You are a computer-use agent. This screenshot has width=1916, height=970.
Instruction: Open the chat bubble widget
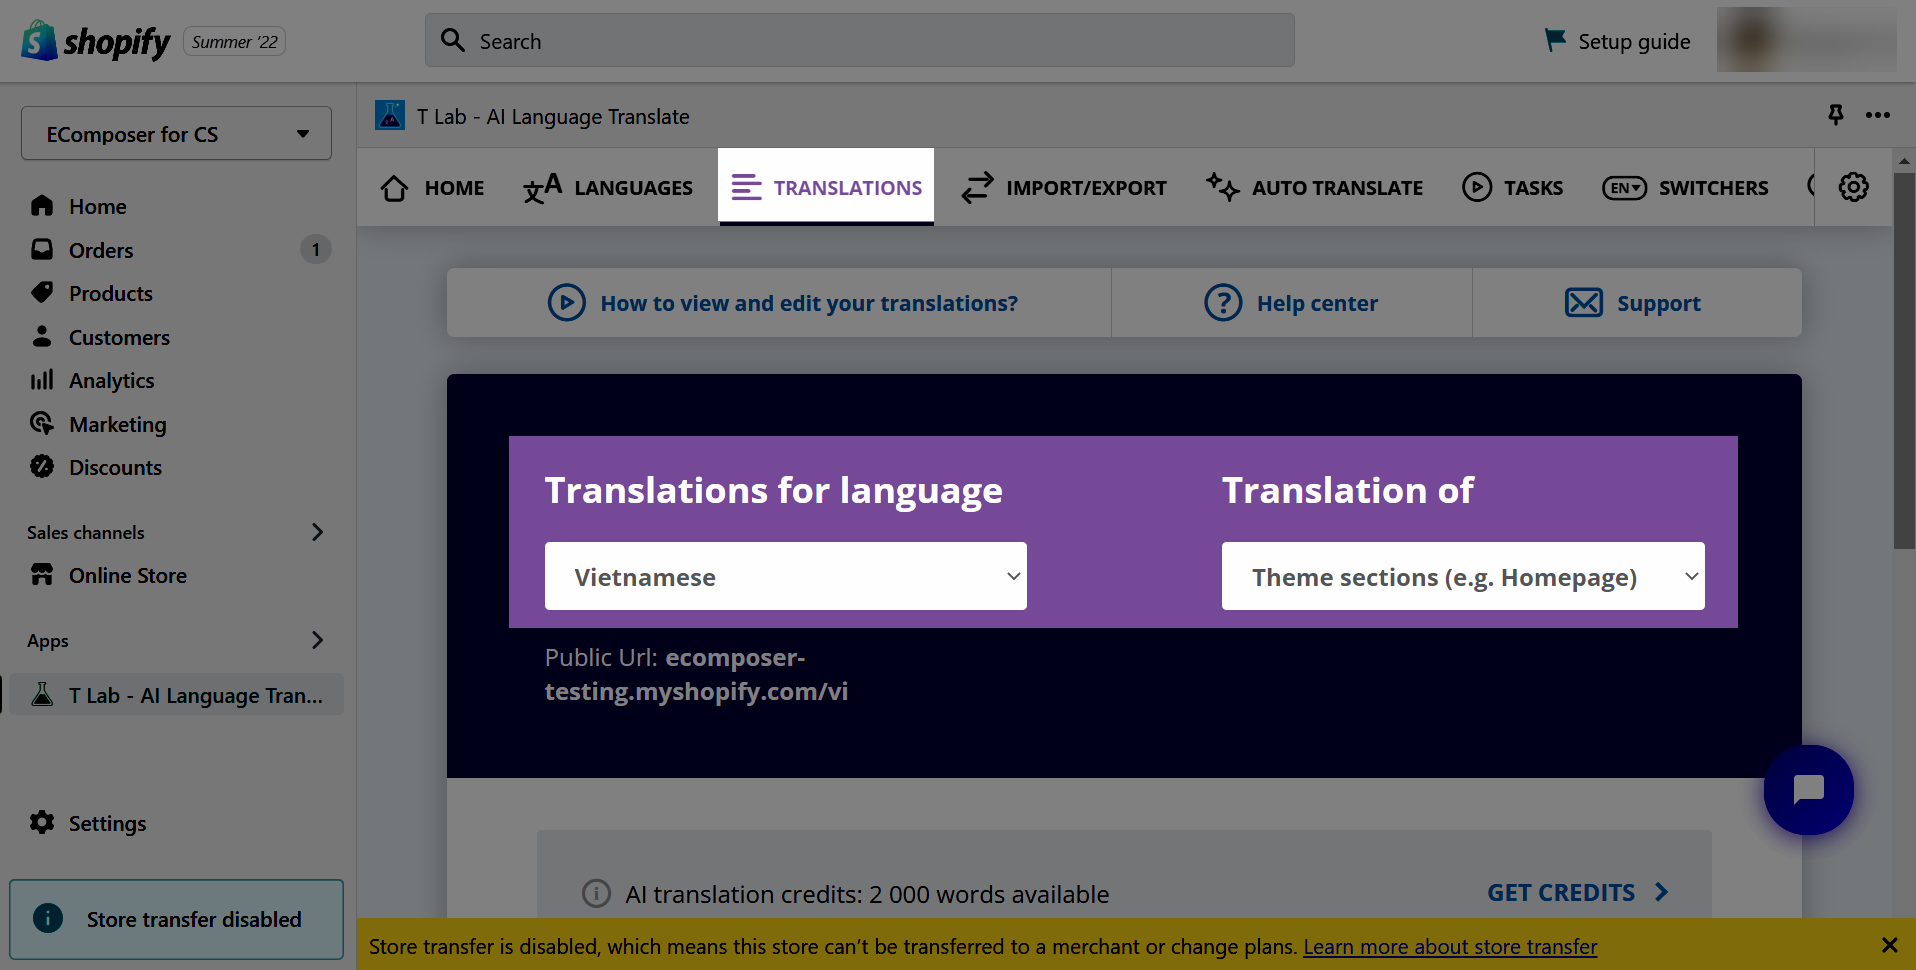click(1808, 790)
